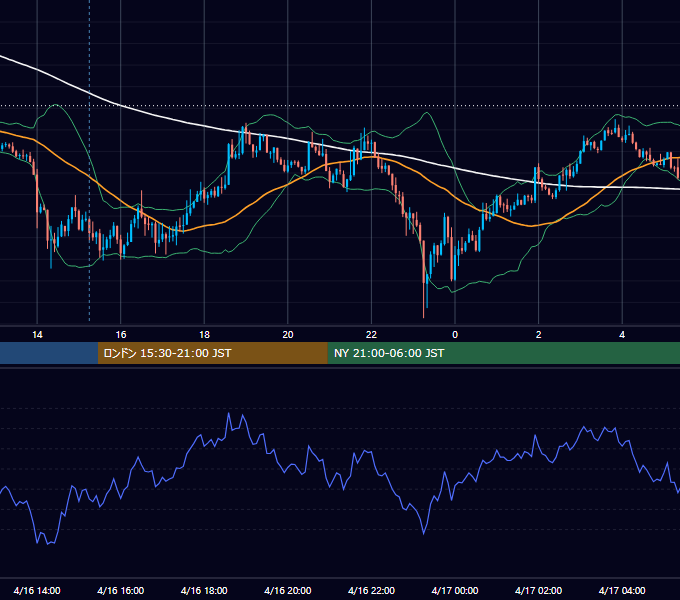Click the 22 hour label on price chart axis
This screenshot has width=680, height=600.
click(371, 334)
